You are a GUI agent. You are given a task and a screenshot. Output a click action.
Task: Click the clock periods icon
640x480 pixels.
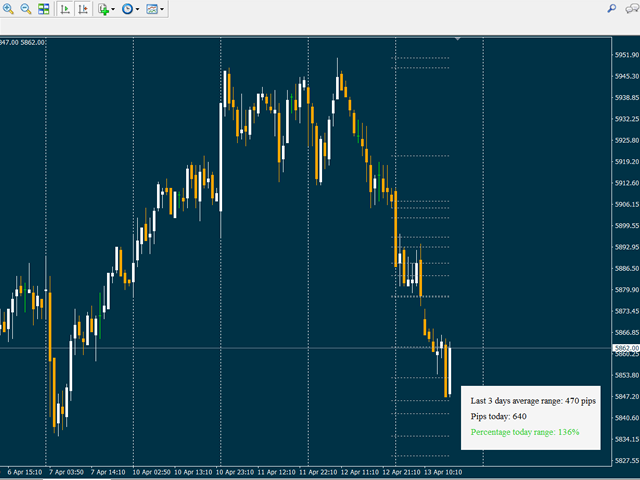click(x=127, y=9)
